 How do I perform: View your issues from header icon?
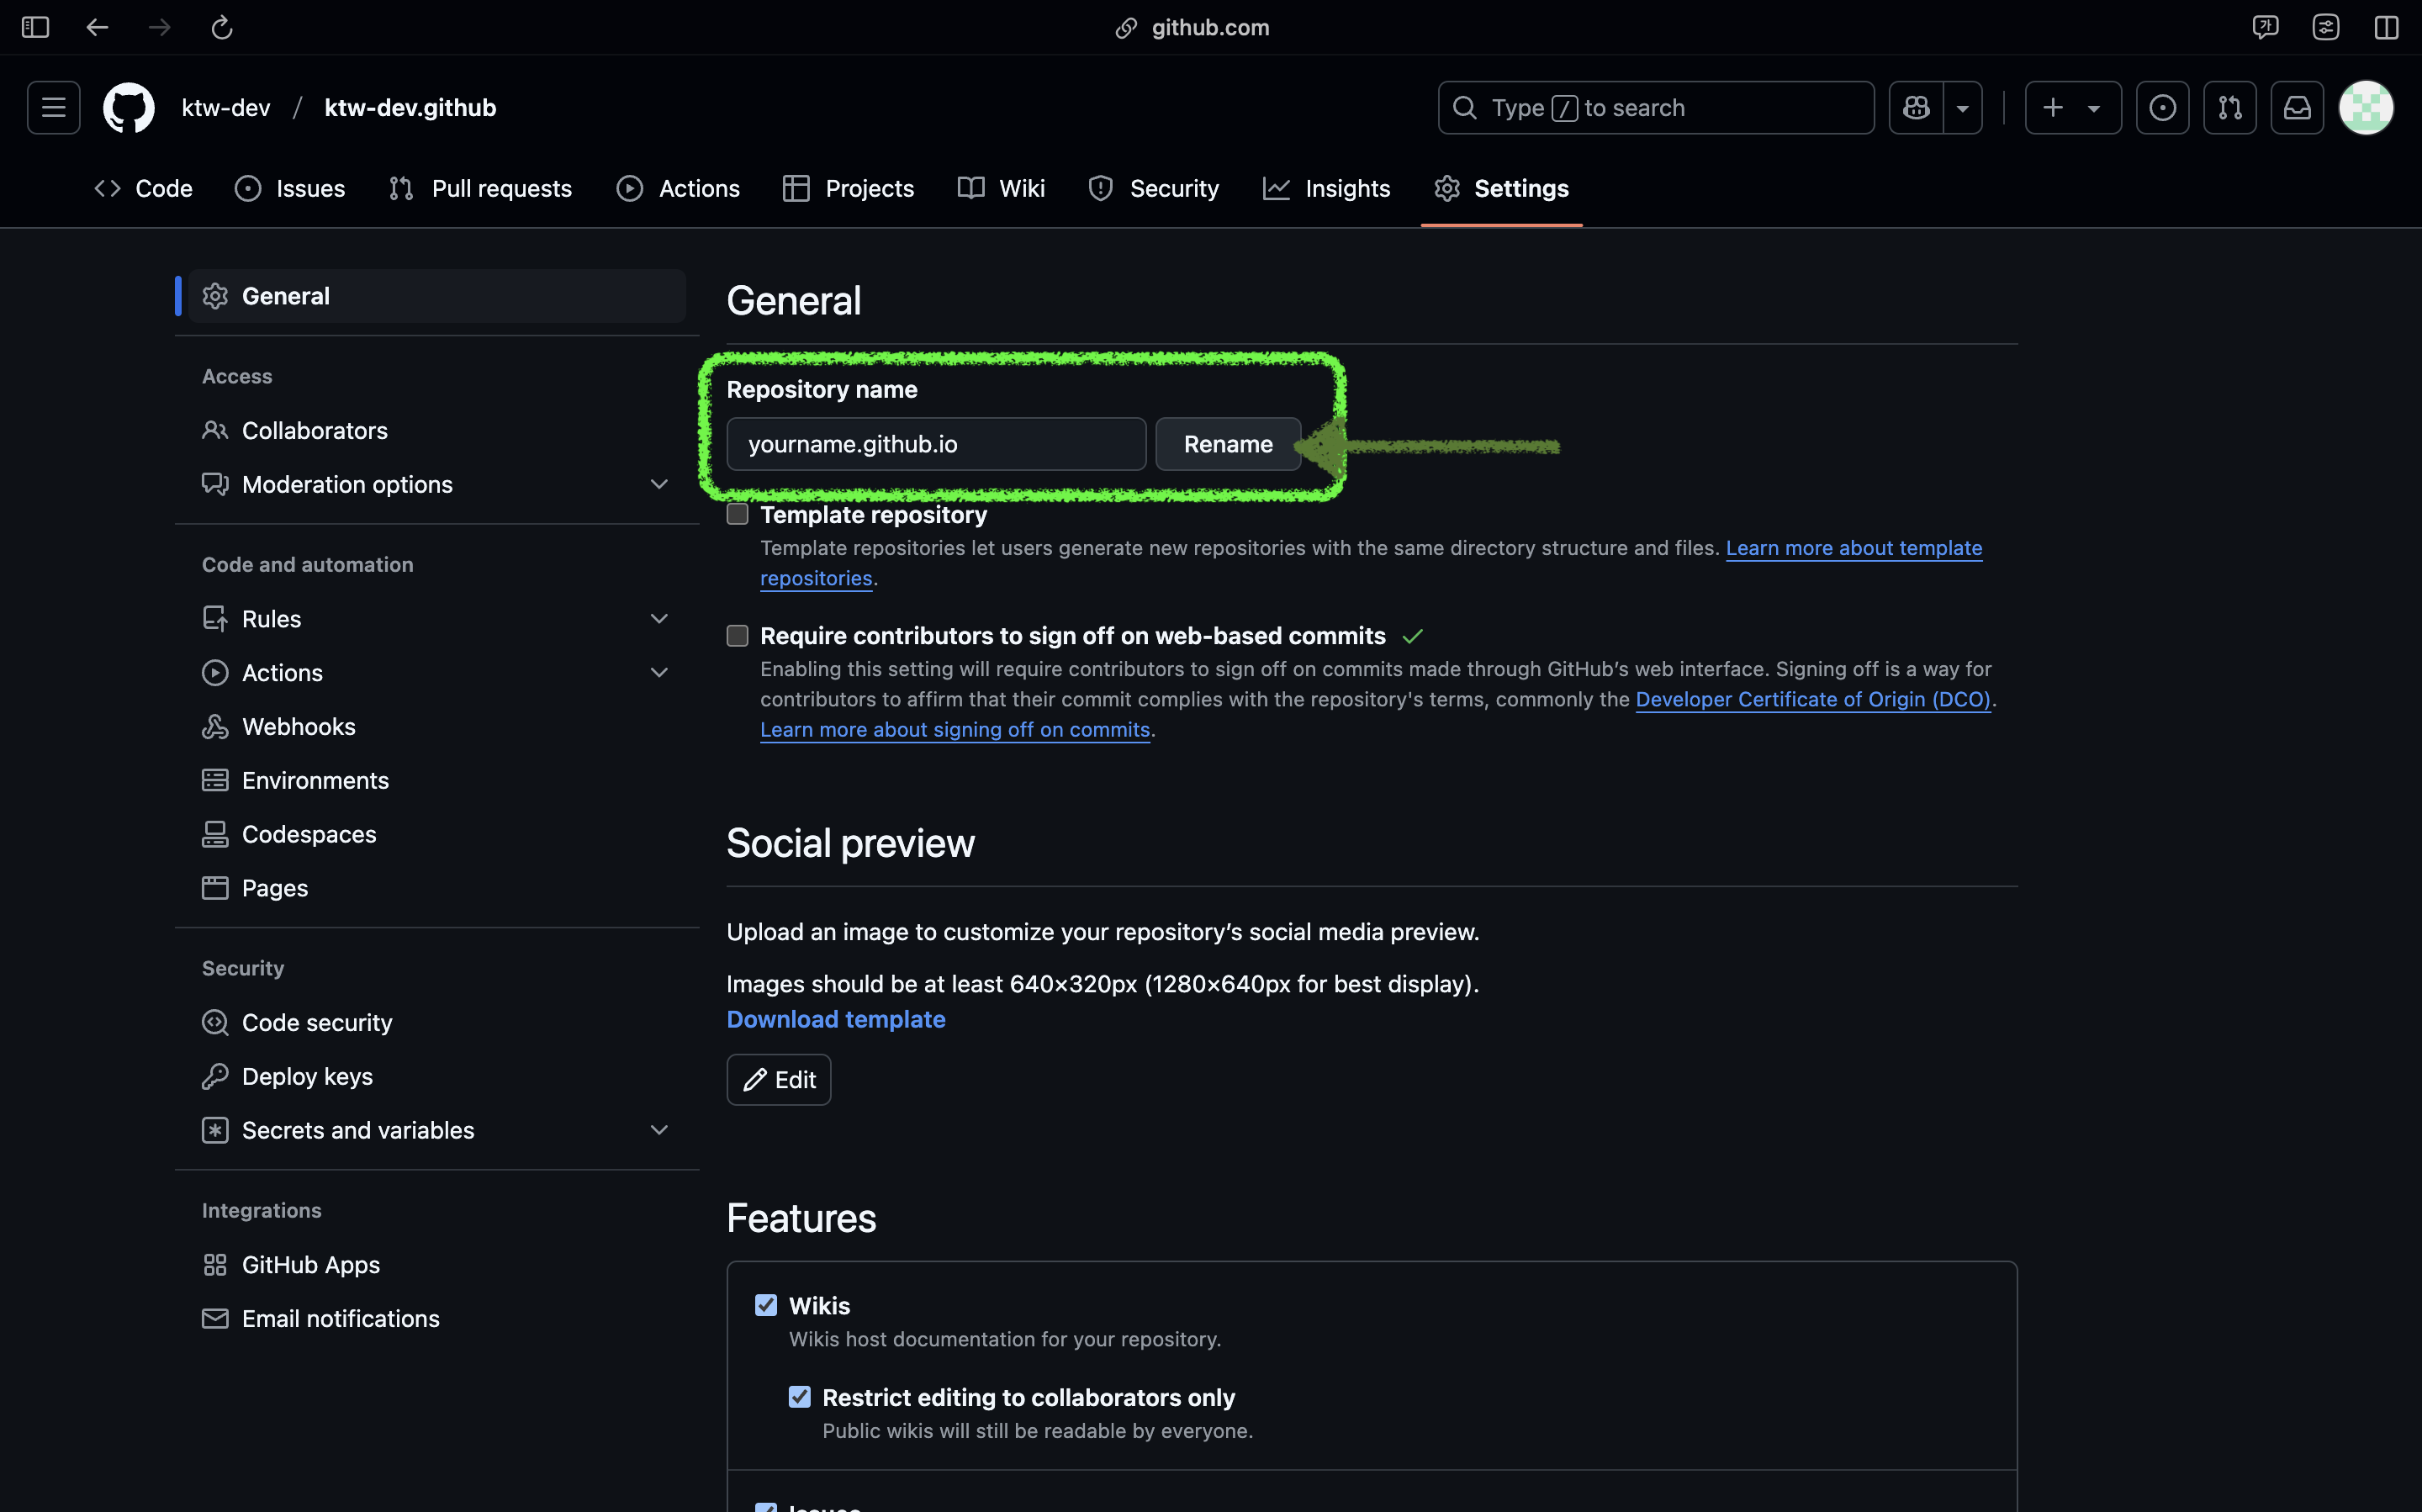tap(2162, 107)
